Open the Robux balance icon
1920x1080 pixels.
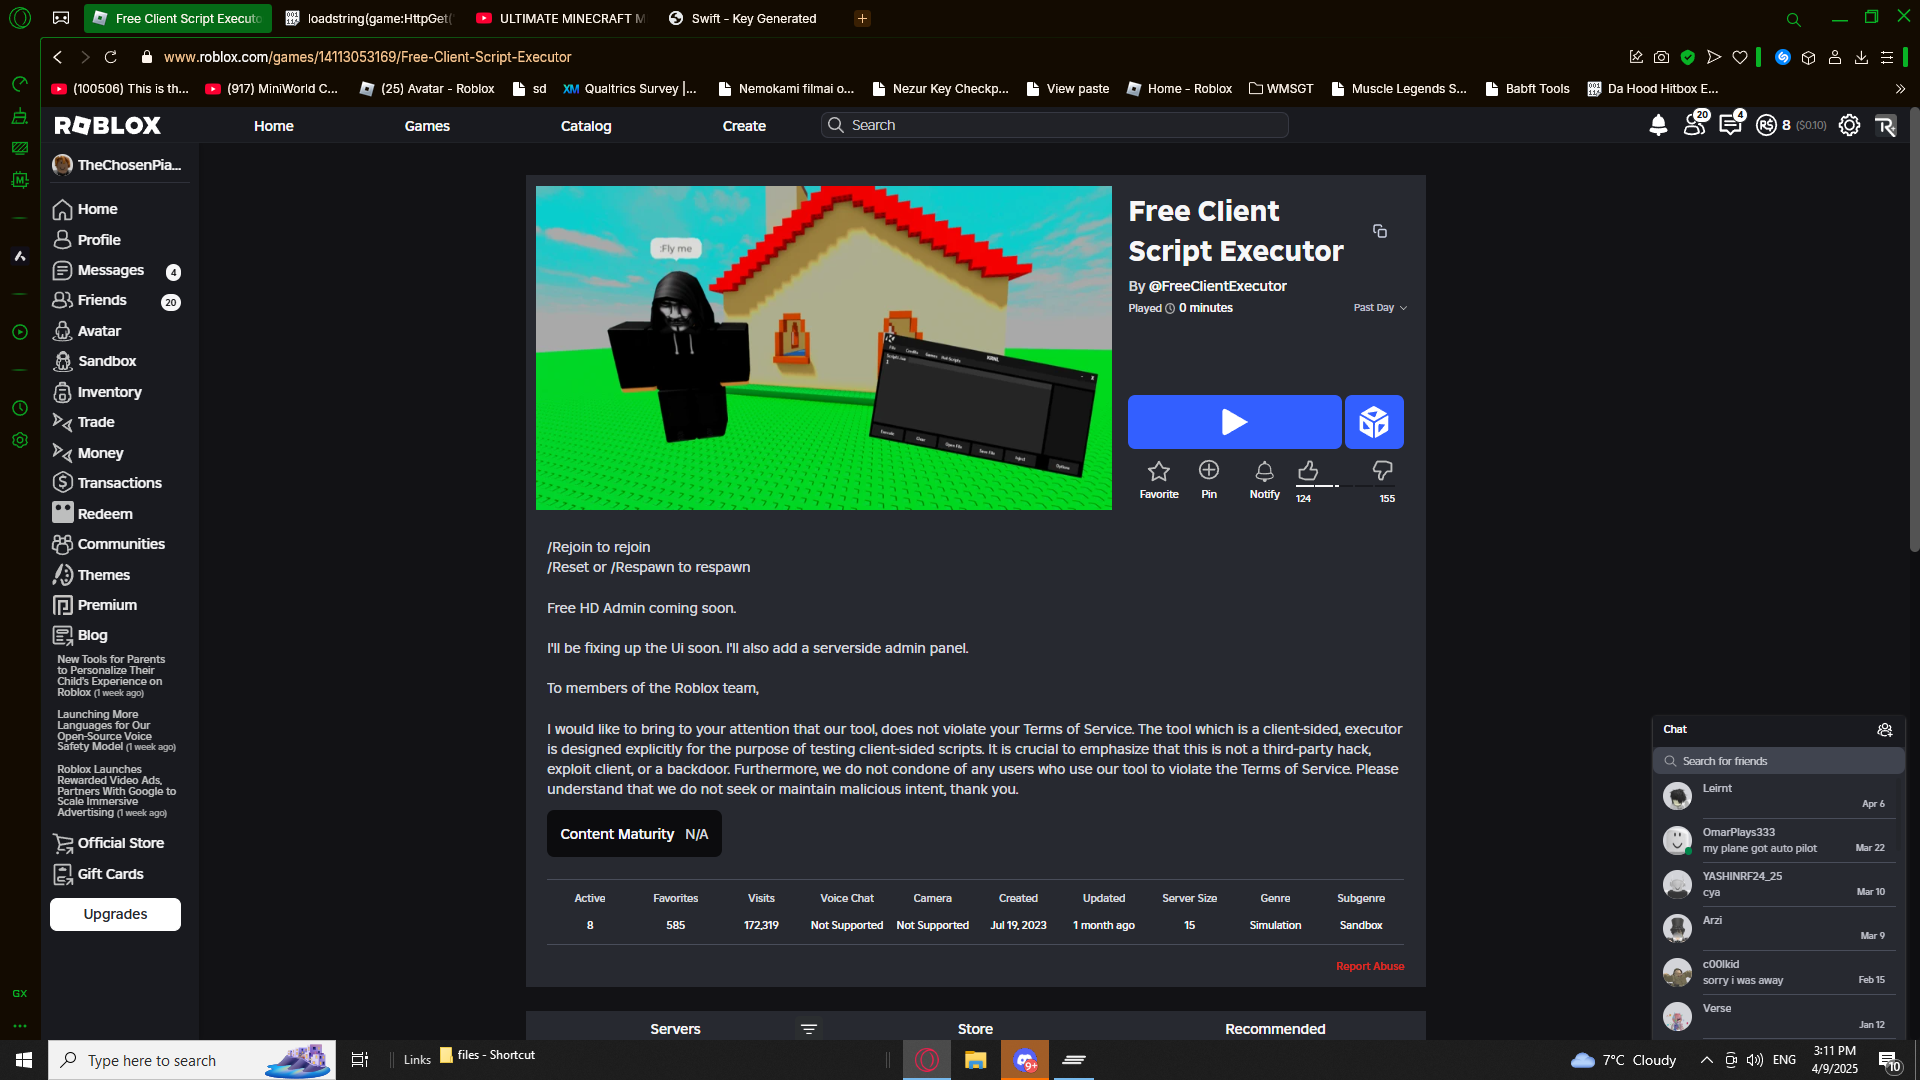[1767, 125]
